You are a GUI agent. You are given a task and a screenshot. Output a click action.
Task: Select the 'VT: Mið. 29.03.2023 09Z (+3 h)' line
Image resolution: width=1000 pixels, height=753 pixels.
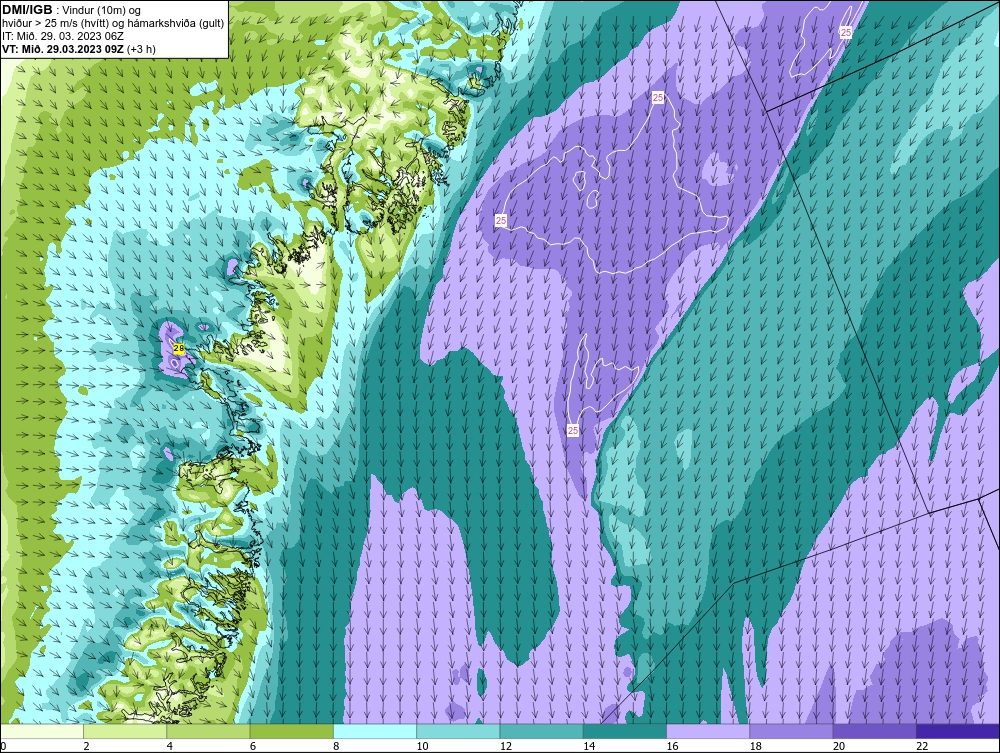point(78,48)
